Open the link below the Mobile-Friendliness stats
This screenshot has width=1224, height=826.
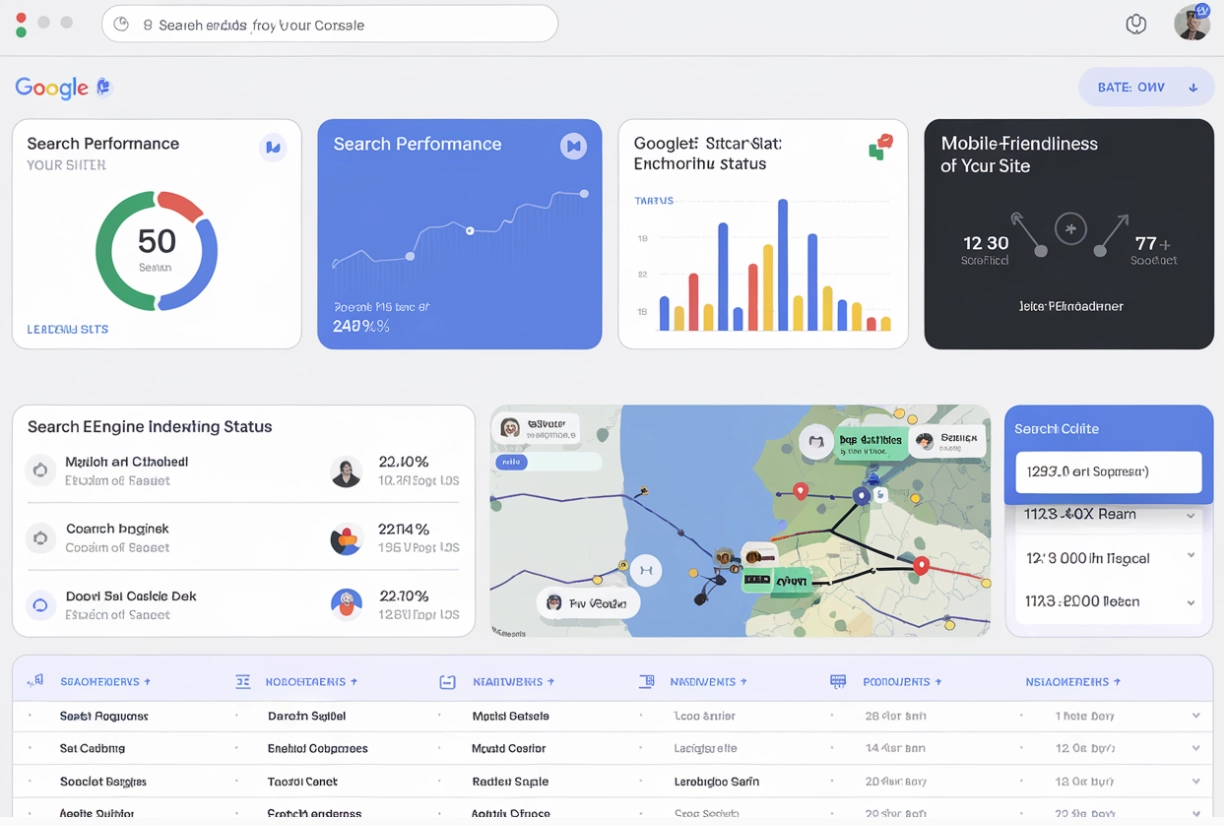(x=1071, y=306)
